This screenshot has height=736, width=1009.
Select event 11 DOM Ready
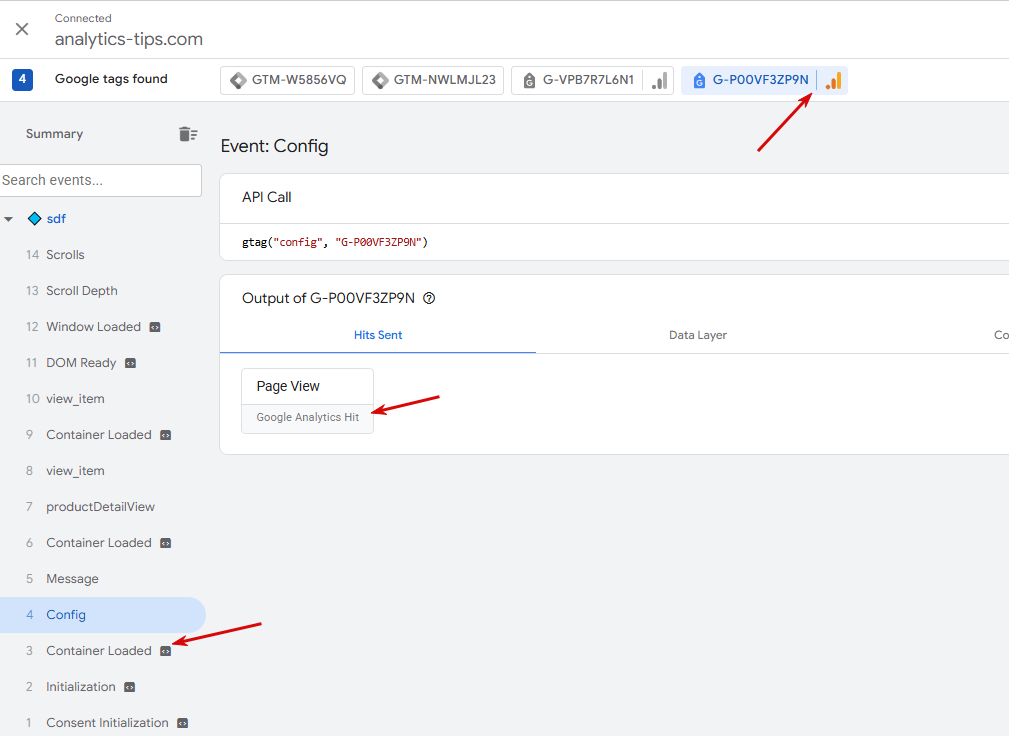tap(103, 363)
